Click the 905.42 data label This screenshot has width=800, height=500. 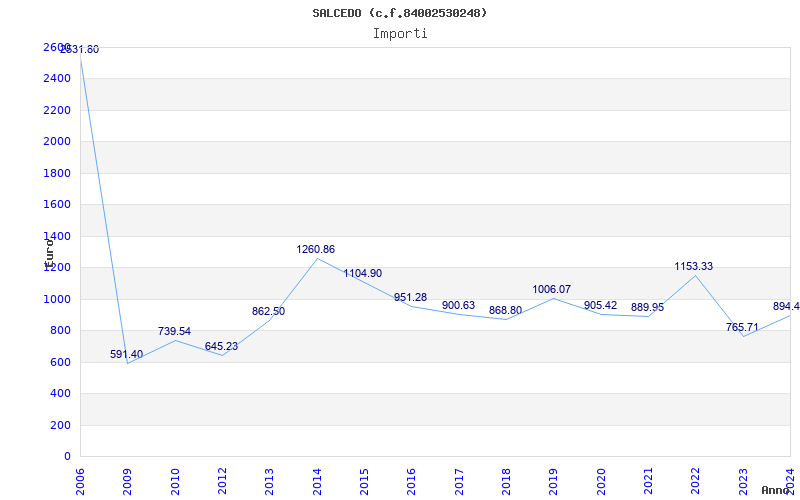[x=601, y=306]
